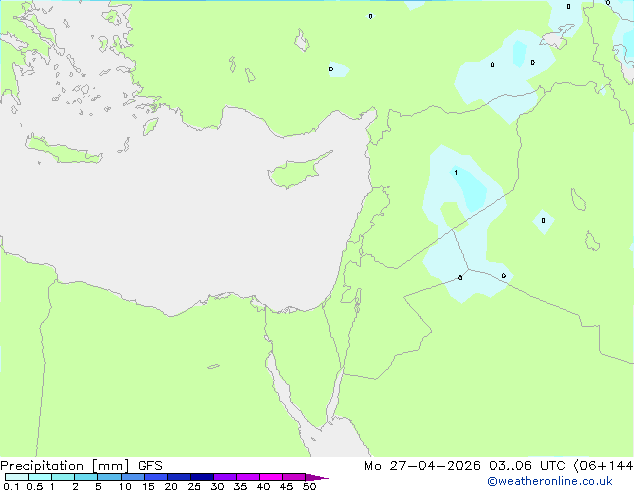Click the '35' legend scale value
Viewport: 634px width, 490px height.
pos(241,486)
